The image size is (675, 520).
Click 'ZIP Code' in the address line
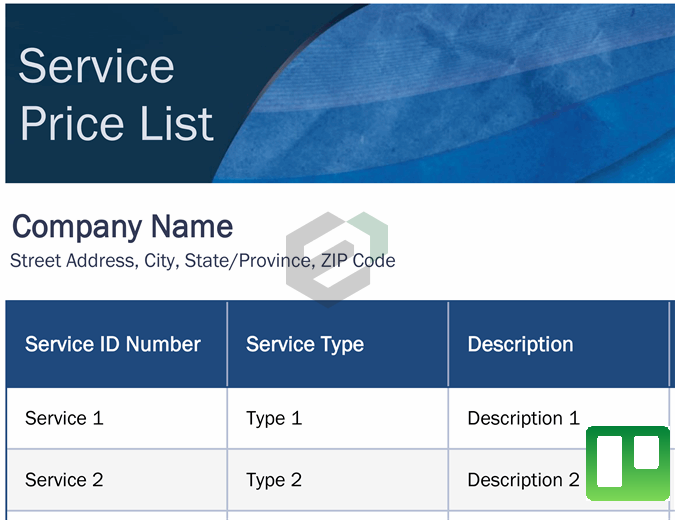(357, 261)
